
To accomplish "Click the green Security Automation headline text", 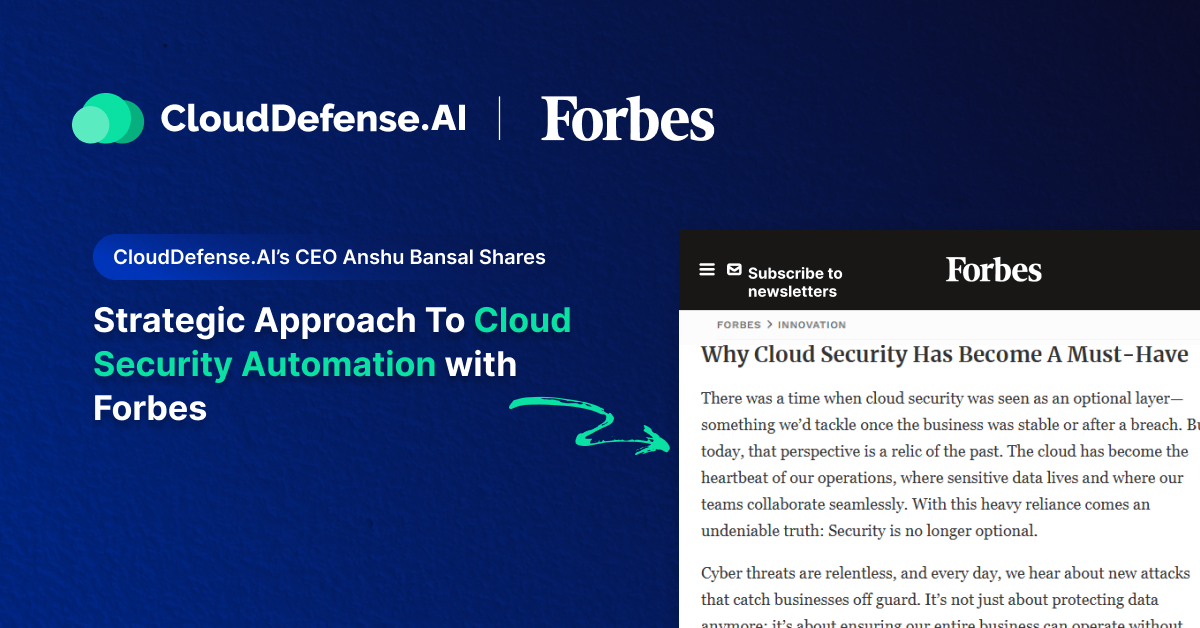I will (264, 364).
